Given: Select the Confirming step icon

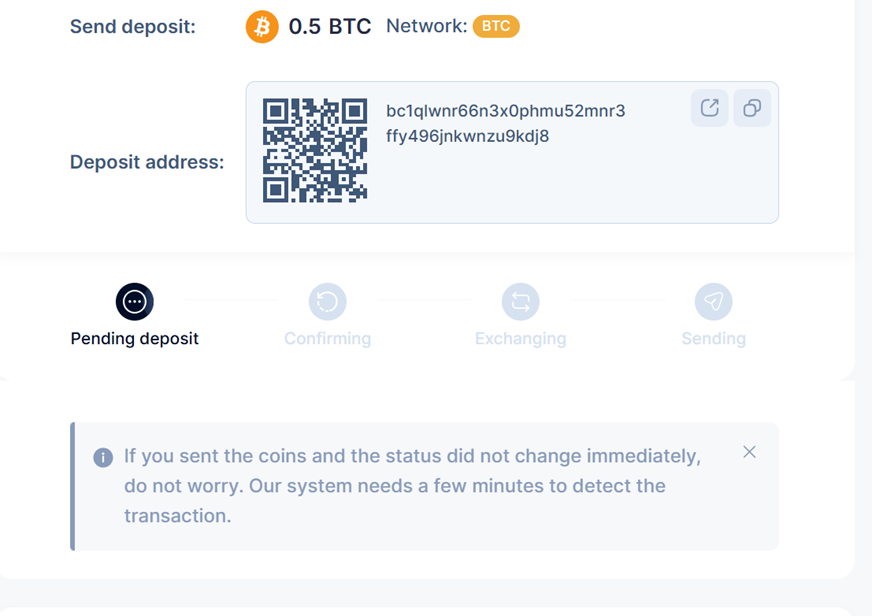Looking at the screenshot, I should click(328, 302).
